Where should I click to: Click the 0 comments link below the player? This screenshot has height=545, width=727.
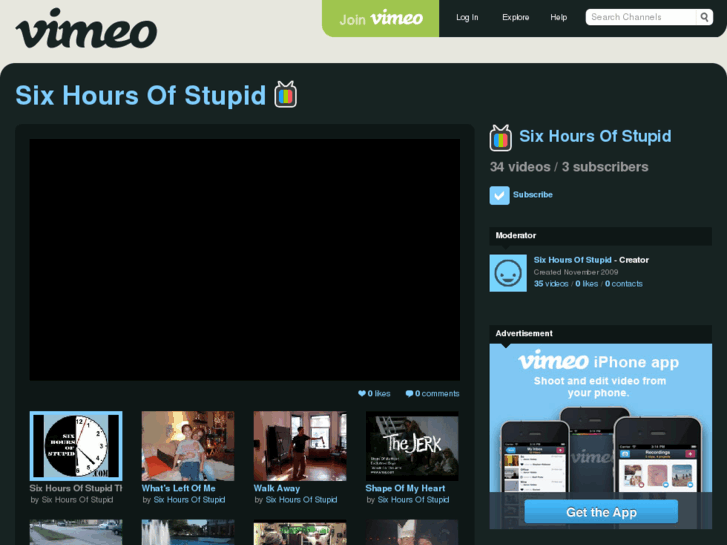[437, 394]
